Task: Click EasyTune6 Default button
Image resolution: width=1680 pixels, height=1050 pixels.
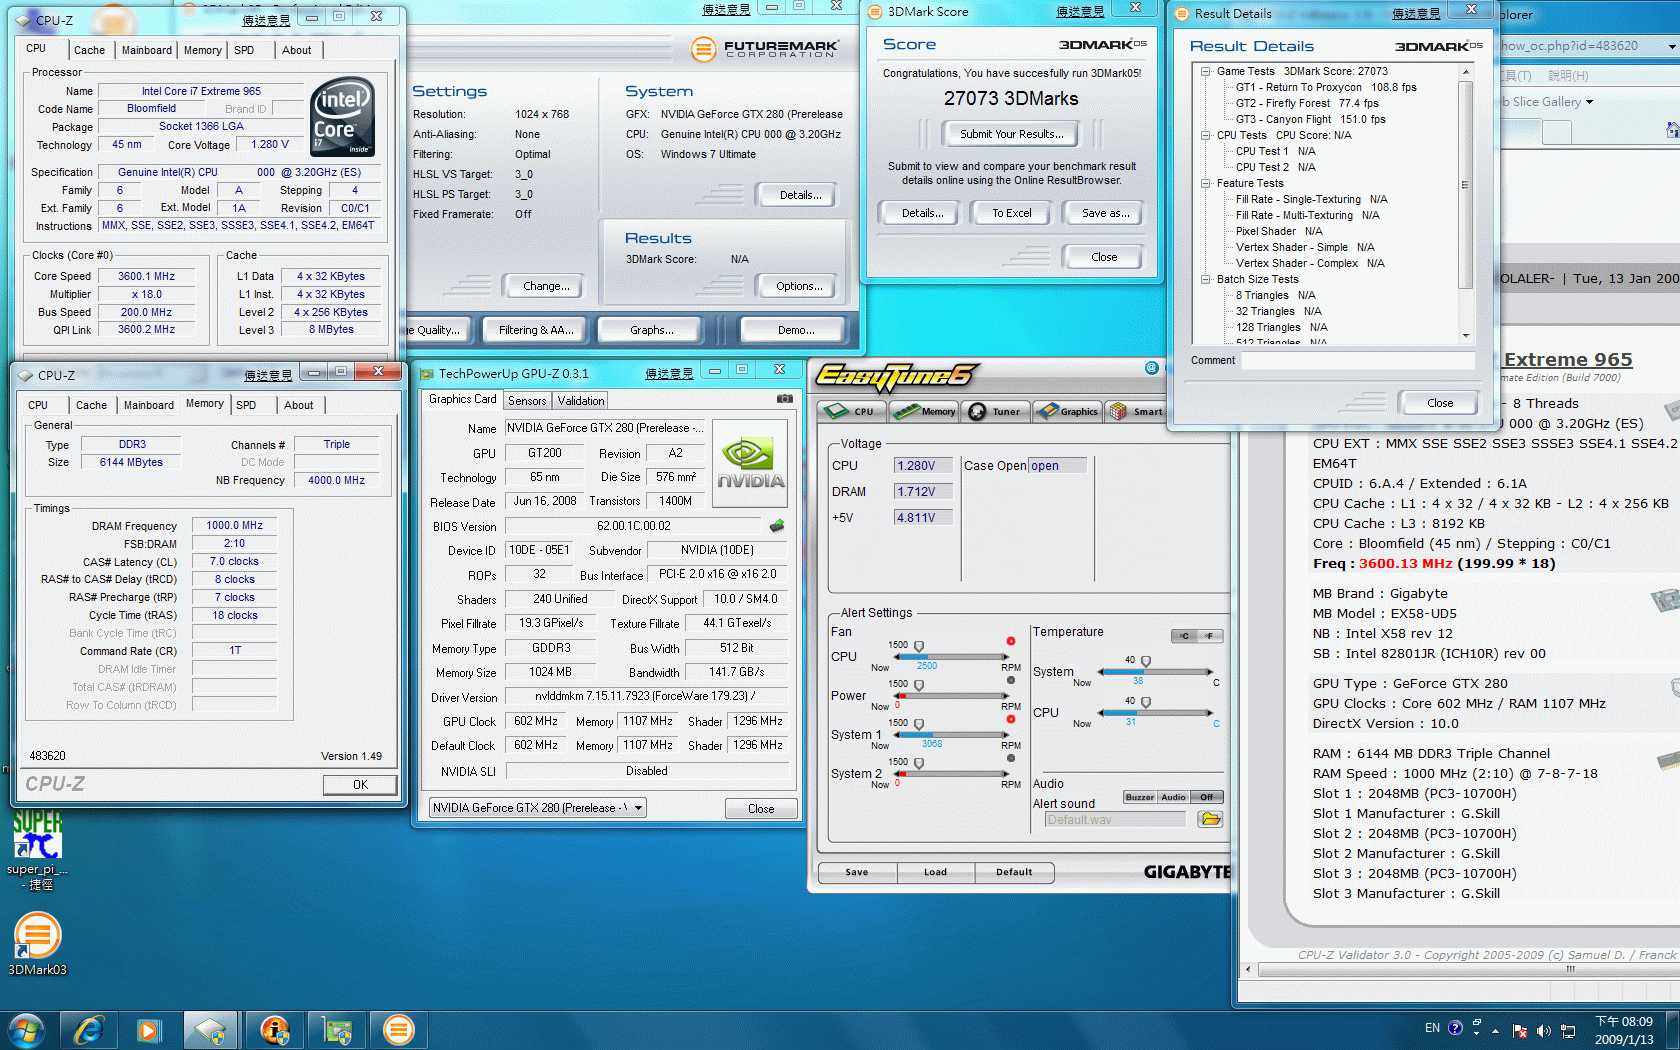Action: click(x=1014, y=872)
